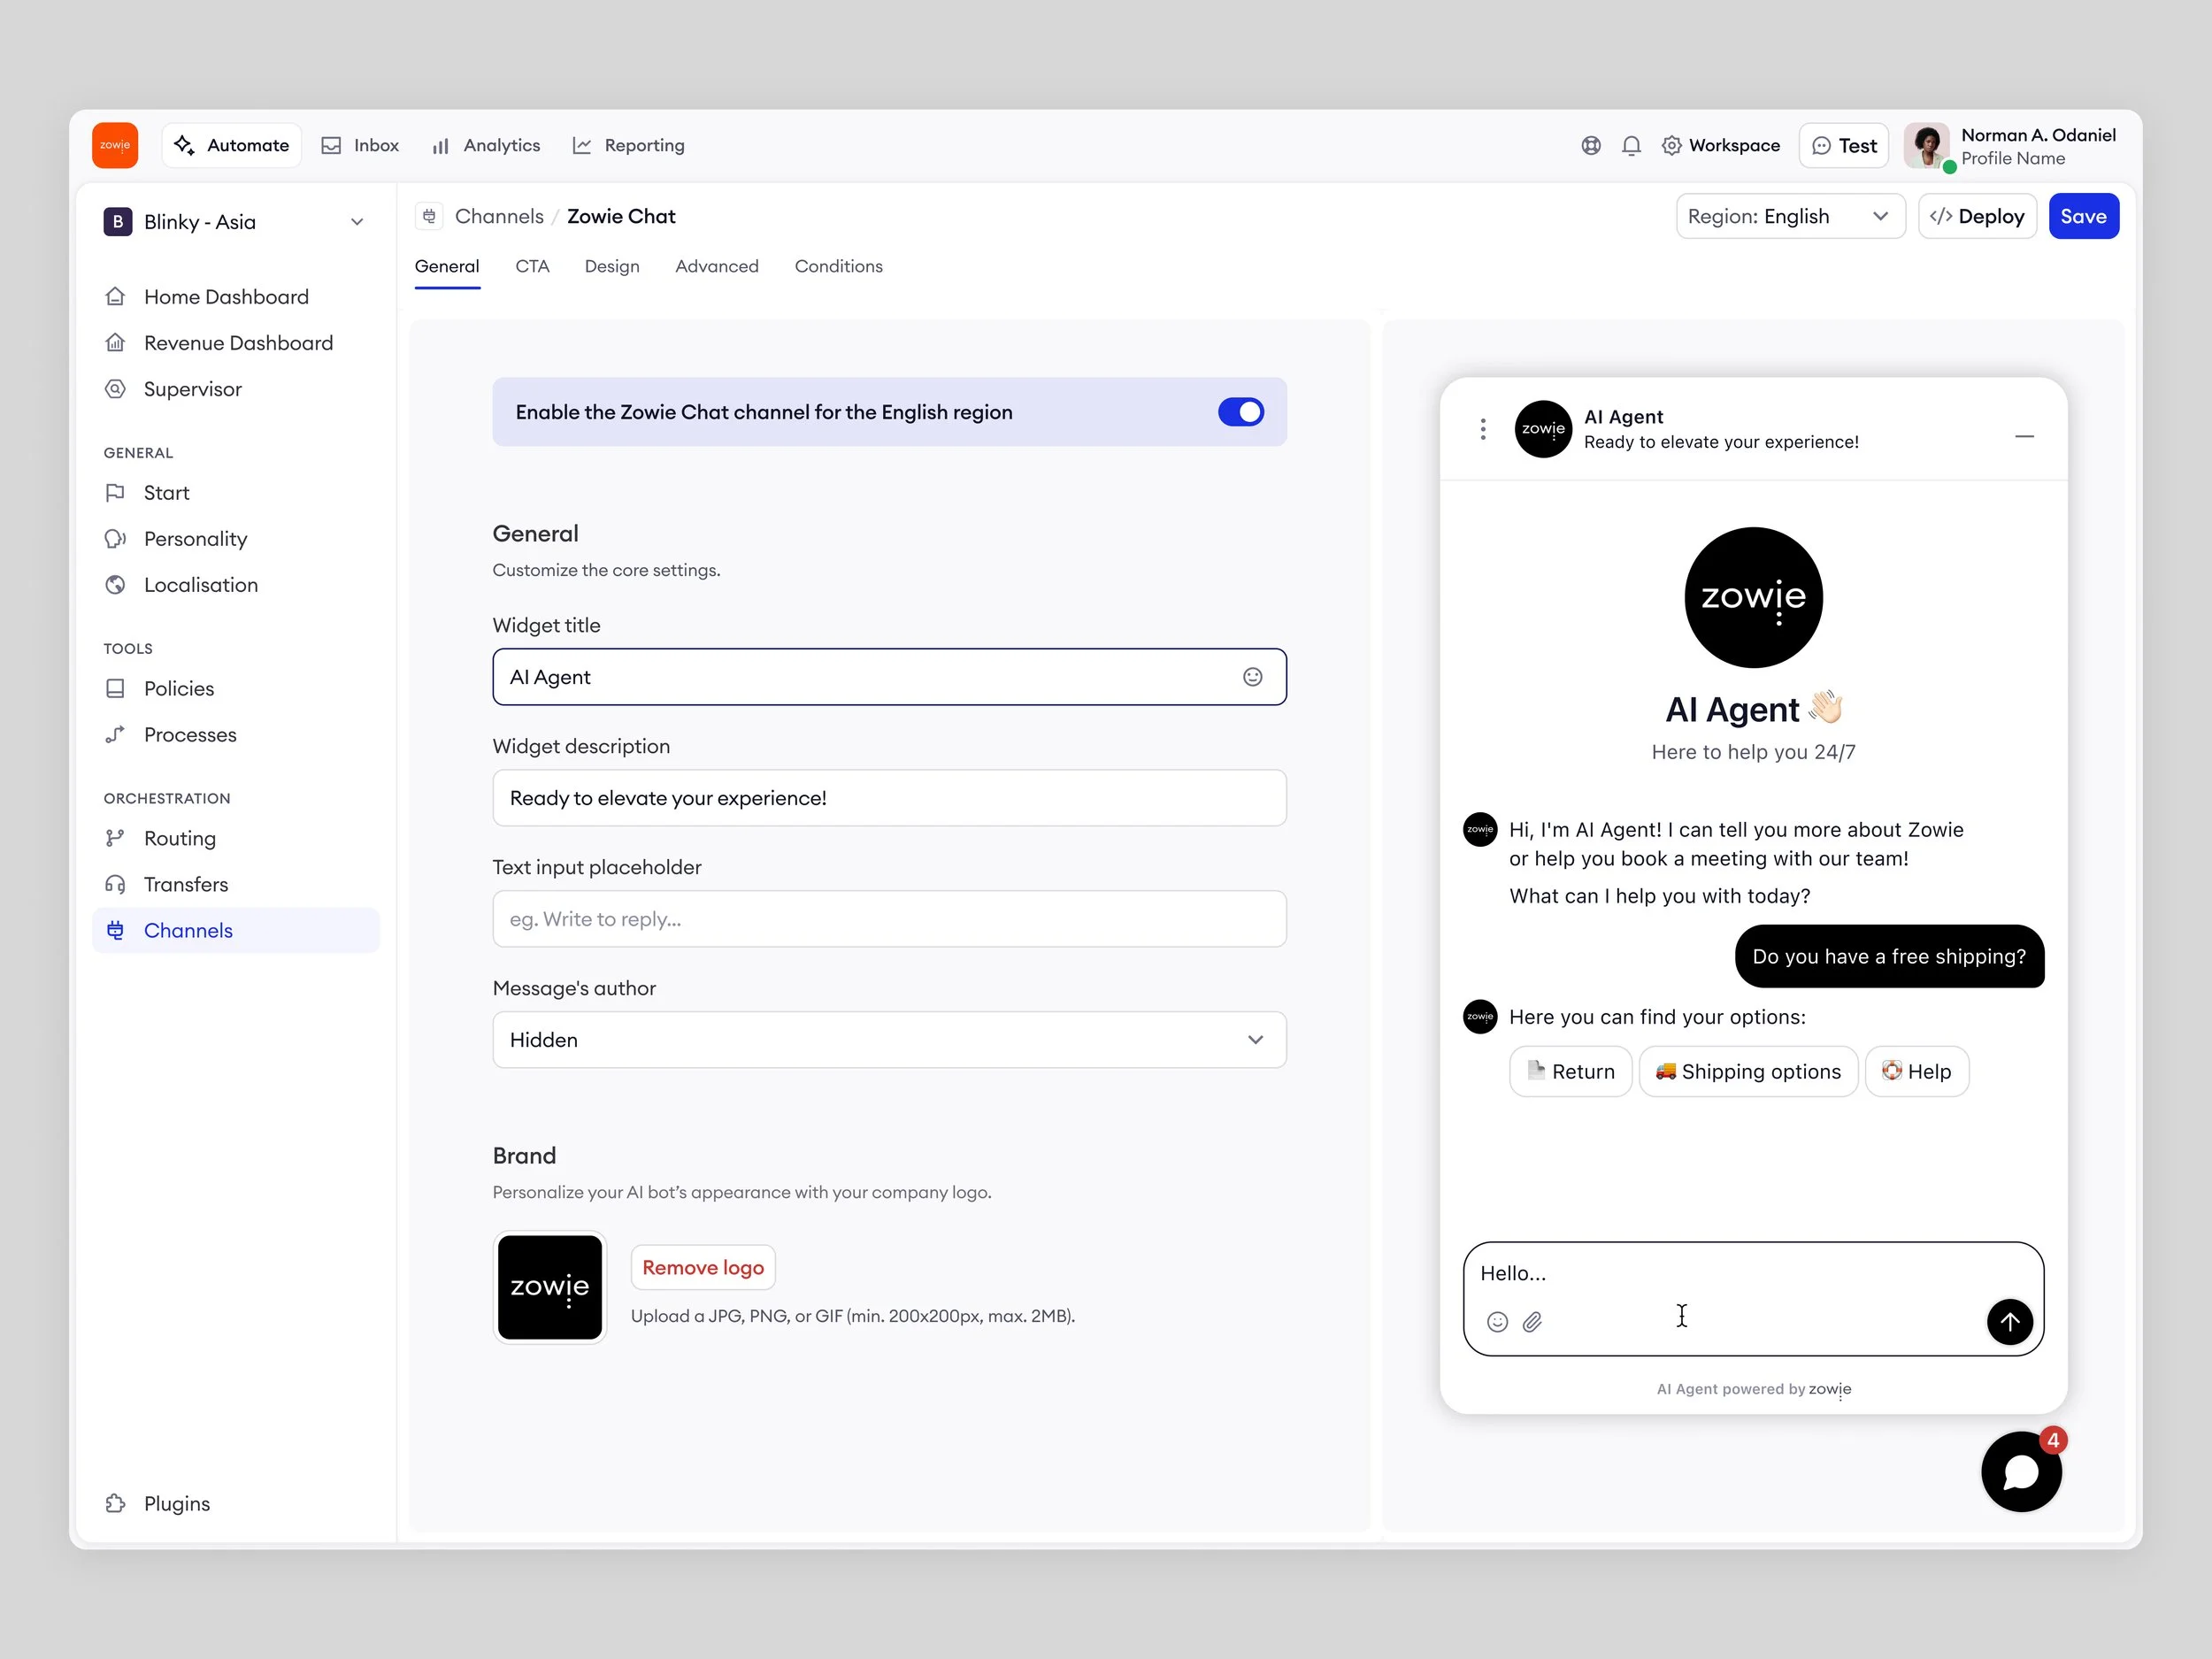Click the Save button
Screen dimensions: 2212x1659
(x=2083, y=217)
